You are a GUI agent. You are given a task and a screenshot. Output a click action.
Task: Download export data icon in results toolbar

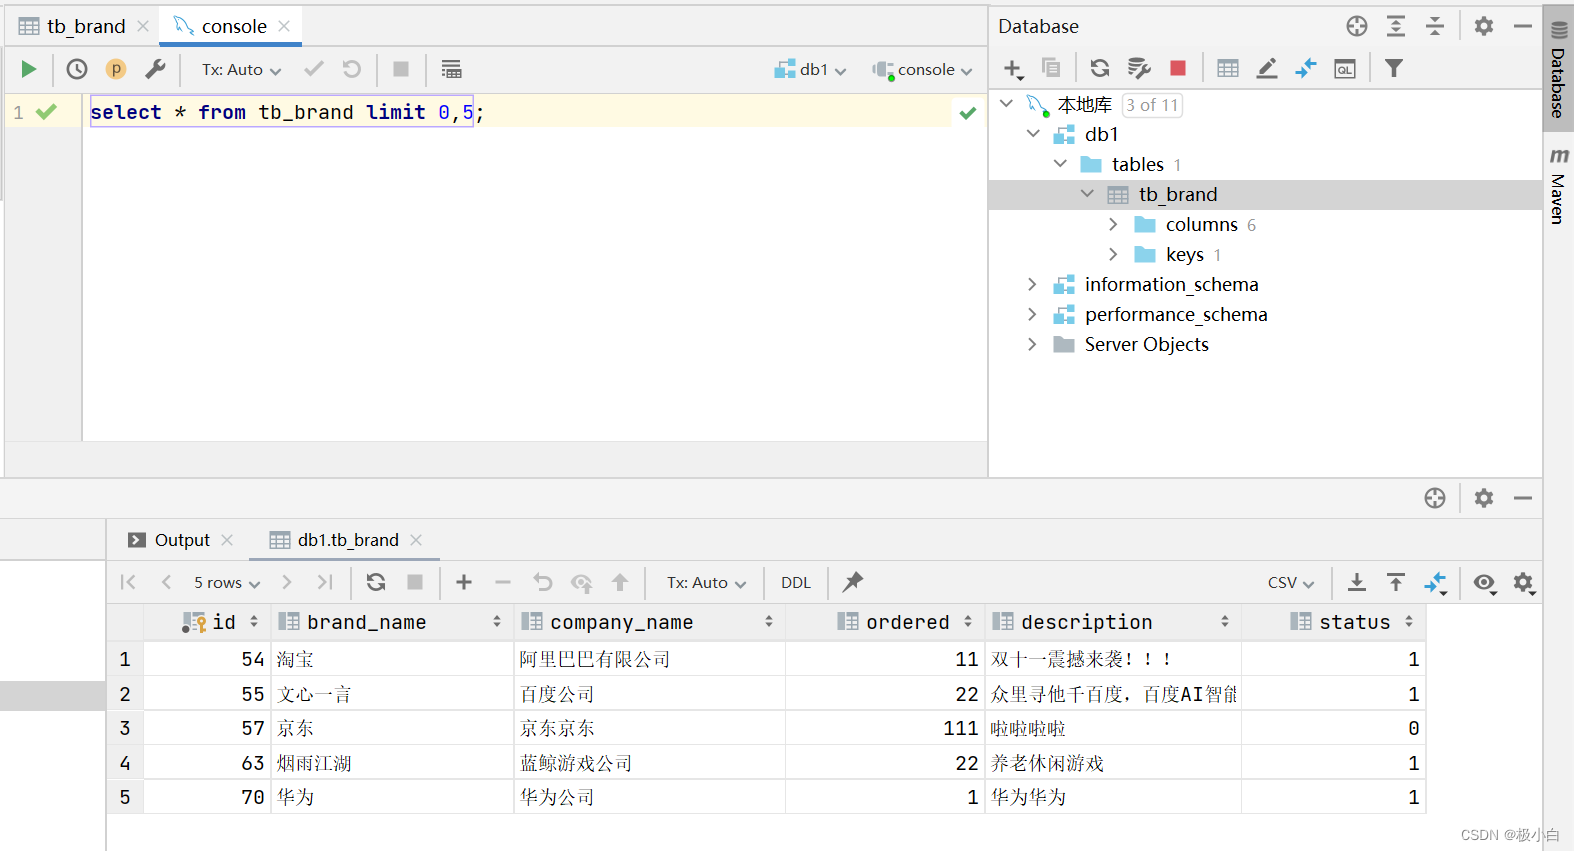[x=1357, y=582]
